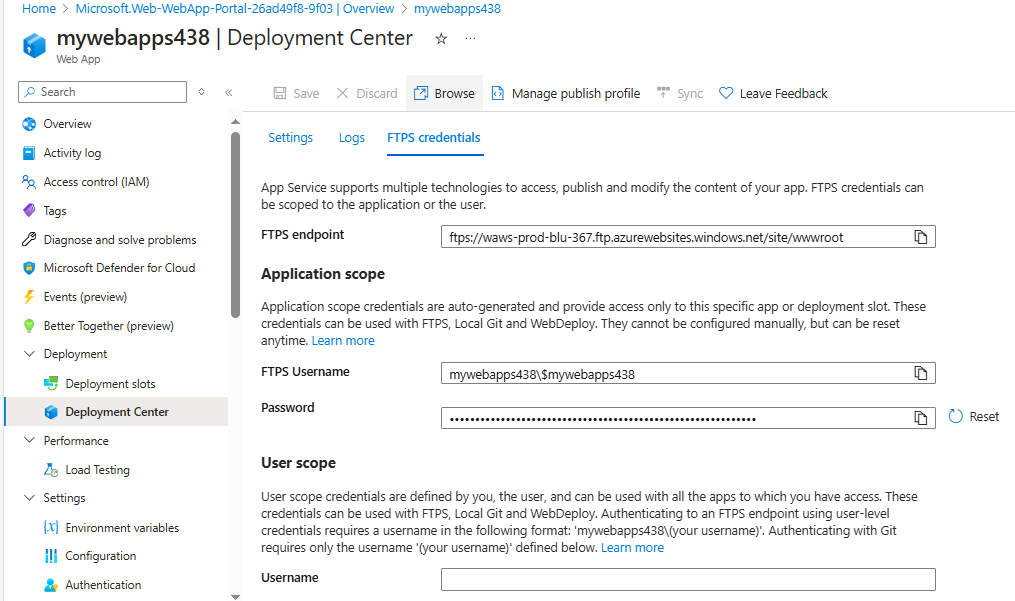Click the sidebar Search input field
Screen dimensions: 1015x601
[102, 92]
